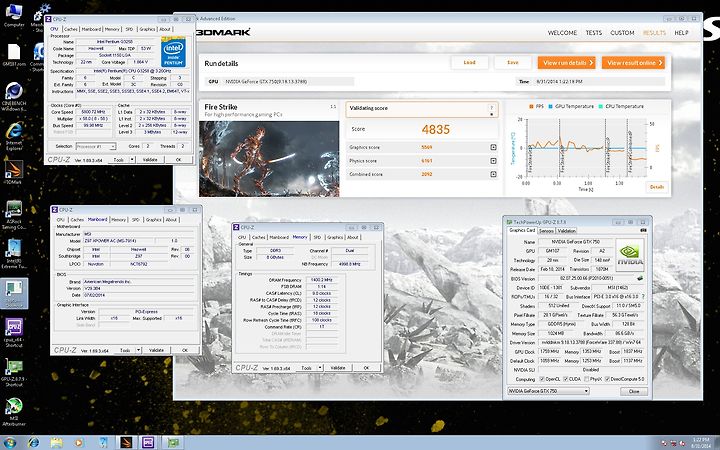This screenshot has height=450, width=720.
Task: Open Windows Explorer from the taskbar
Action: [56, 443]
